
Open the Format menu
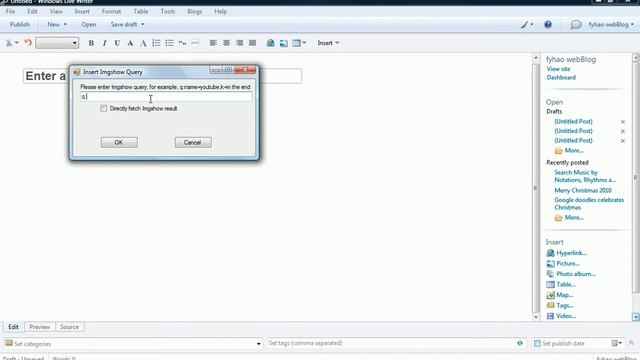coord(111,11)
